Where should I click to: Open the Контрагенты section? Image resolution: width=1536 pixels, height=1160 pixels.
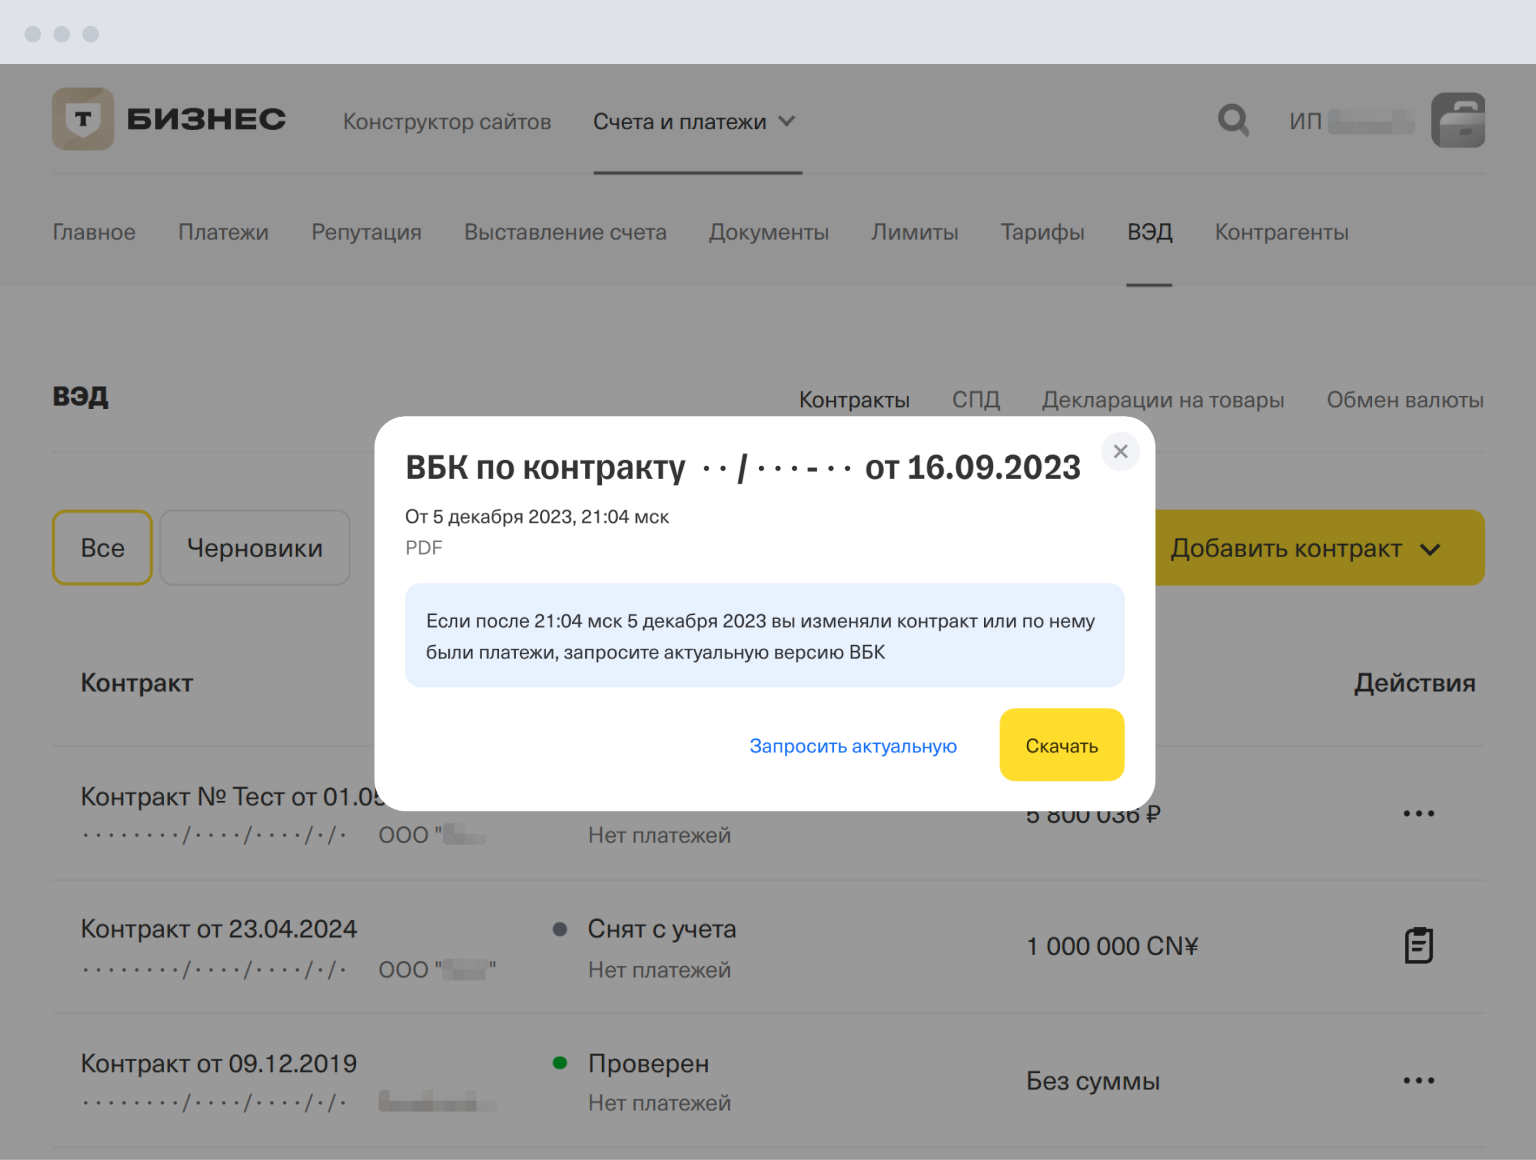[x=1281, y=232]
